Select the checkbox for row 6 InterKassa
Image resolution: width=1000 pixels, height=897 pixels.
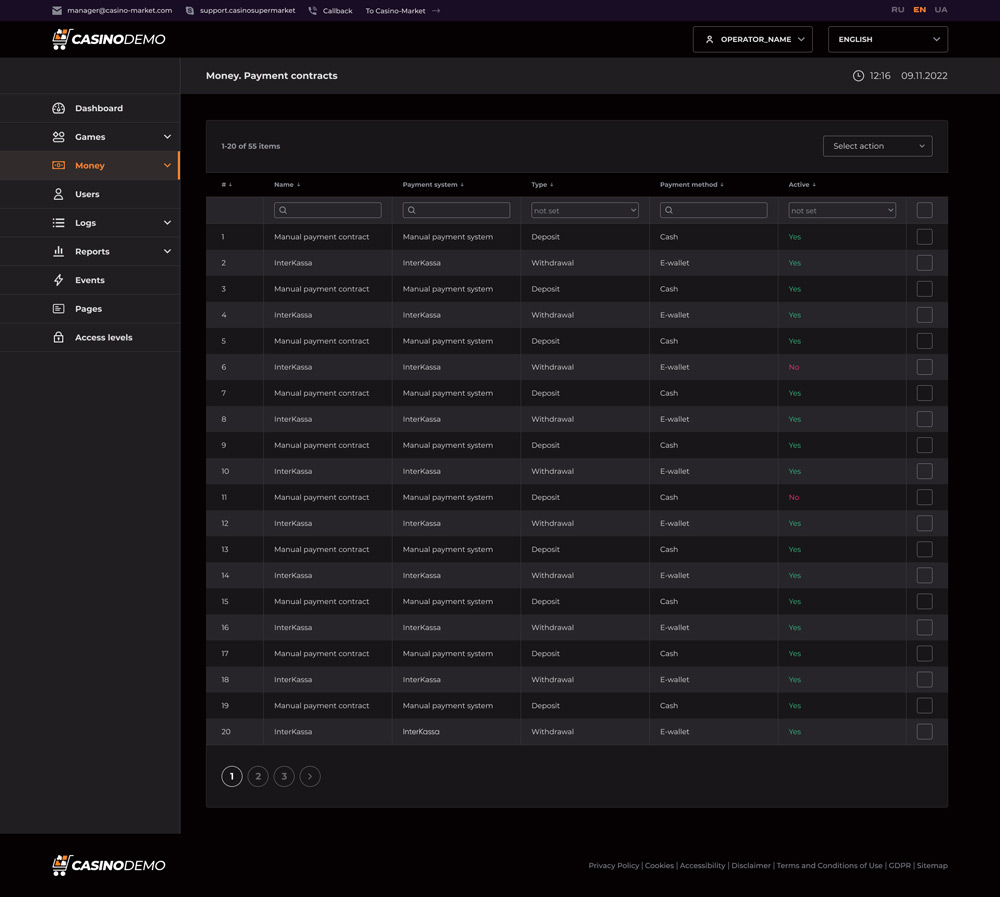(924, 367)
